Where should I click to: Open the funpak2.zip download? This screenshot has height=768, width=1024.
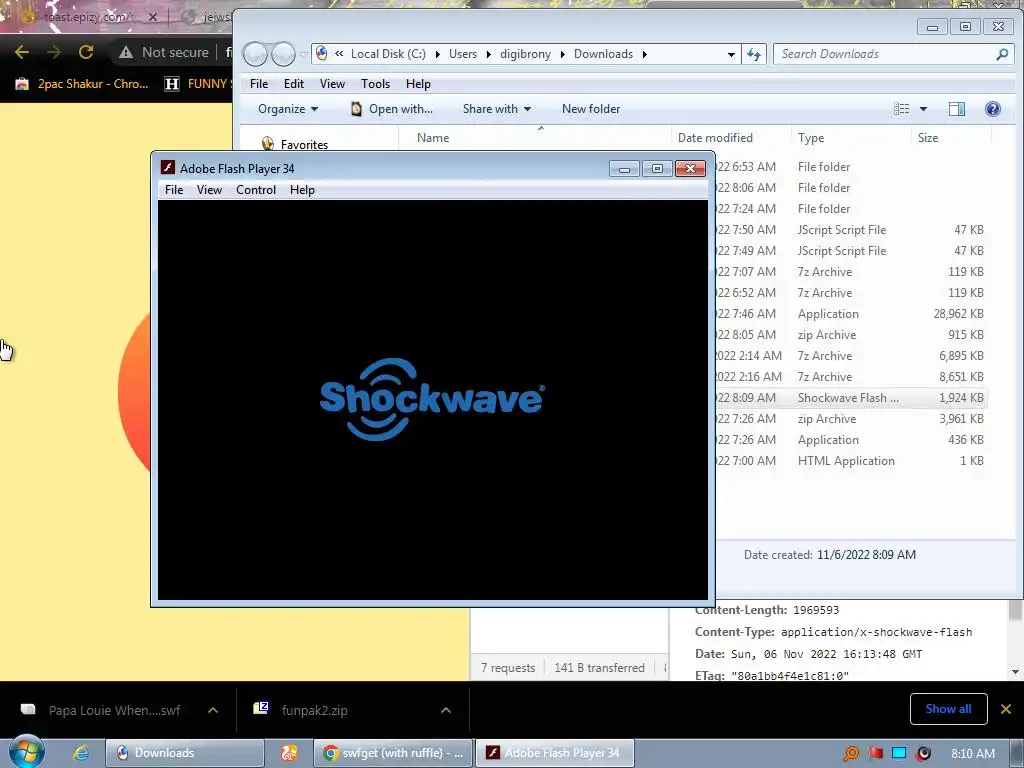click(302, 710)
